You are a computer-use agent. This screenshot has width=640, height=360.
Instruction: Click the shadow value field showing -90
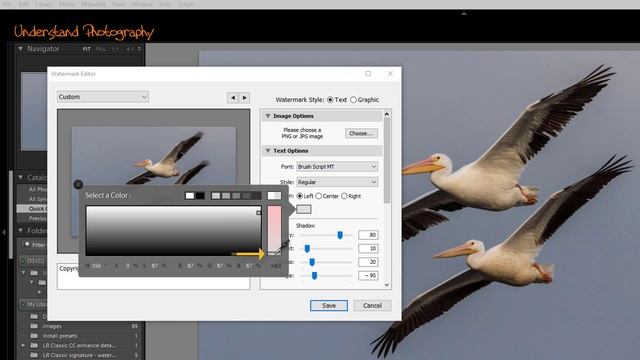[368, 276]
